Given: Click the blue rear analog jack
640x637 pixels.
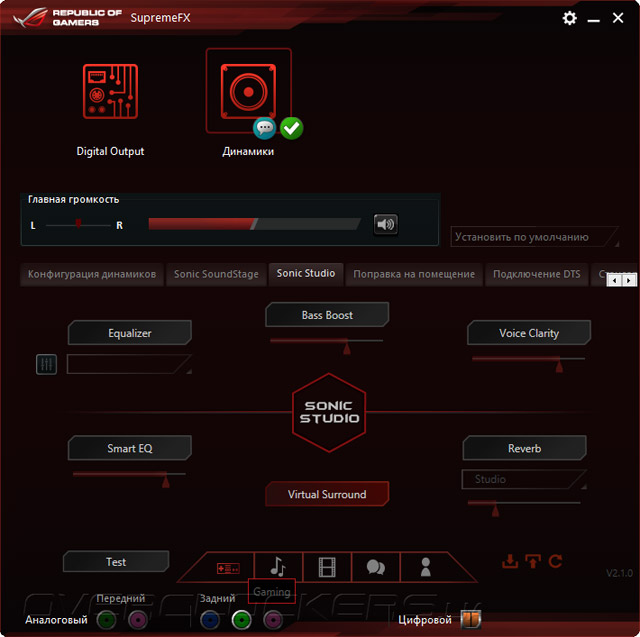Looking at the screenshot, I should coord(210,620).
